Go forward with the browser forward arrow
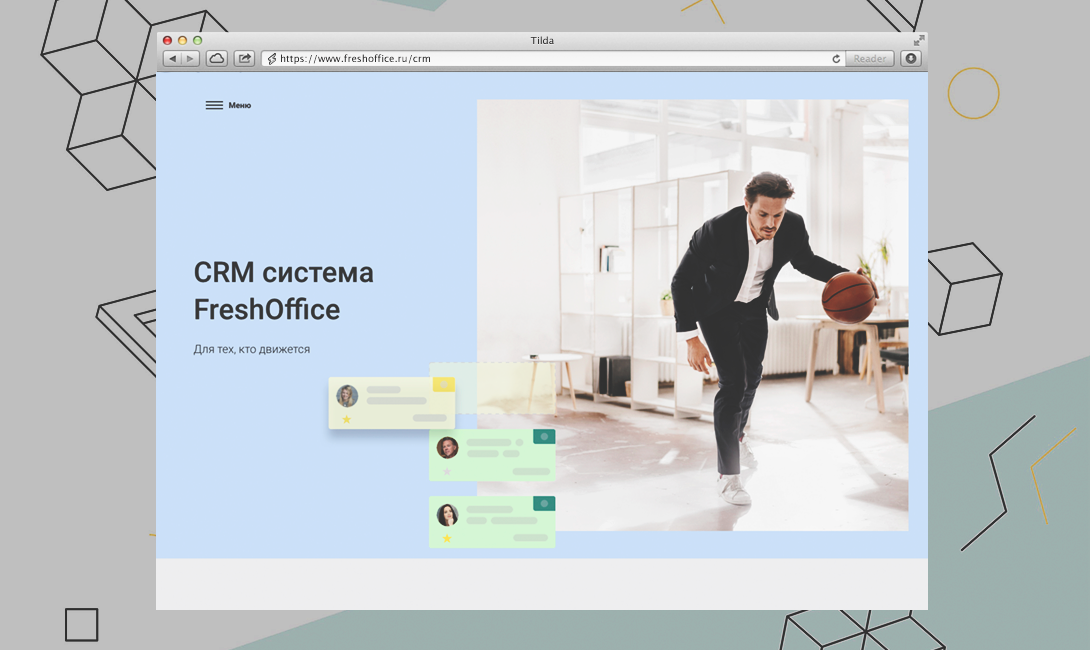Viewport: 1090px width, 650px height. pos(190,58)
